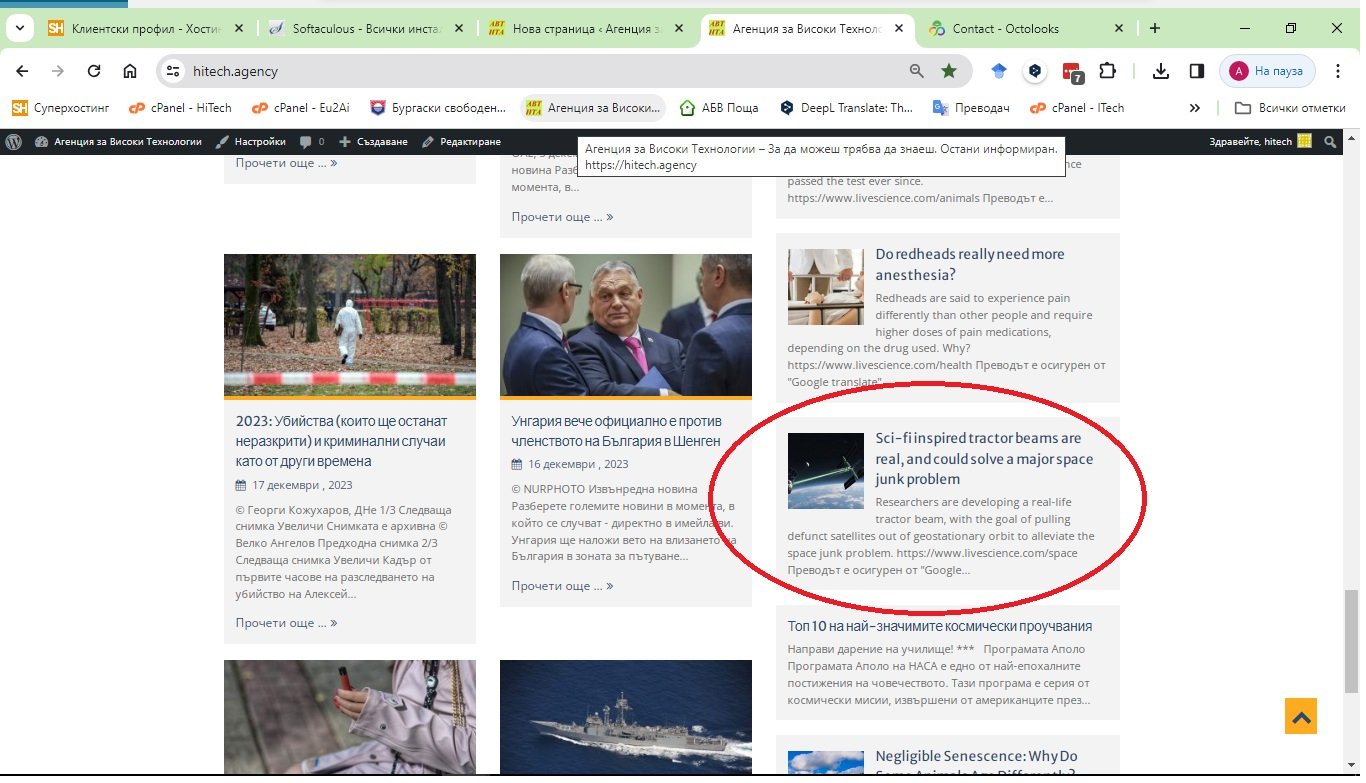Open the Hungary Schengen article headline
This screenshot has height=783, width=1366.
click(x=616, y=431)
